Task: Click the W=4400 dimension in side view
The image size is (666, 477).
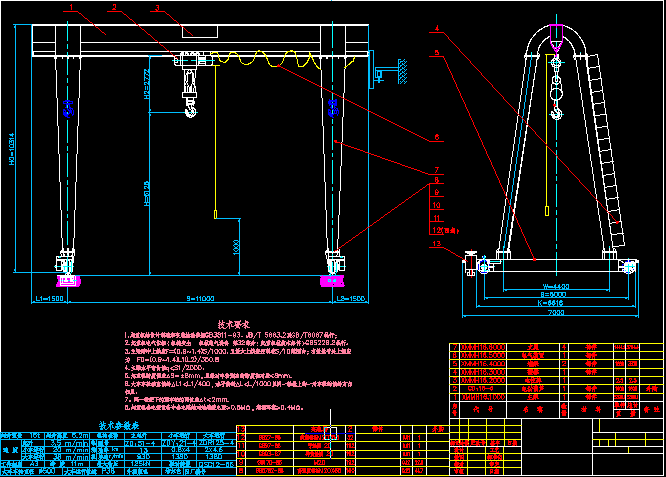Action: click(556, 283)
